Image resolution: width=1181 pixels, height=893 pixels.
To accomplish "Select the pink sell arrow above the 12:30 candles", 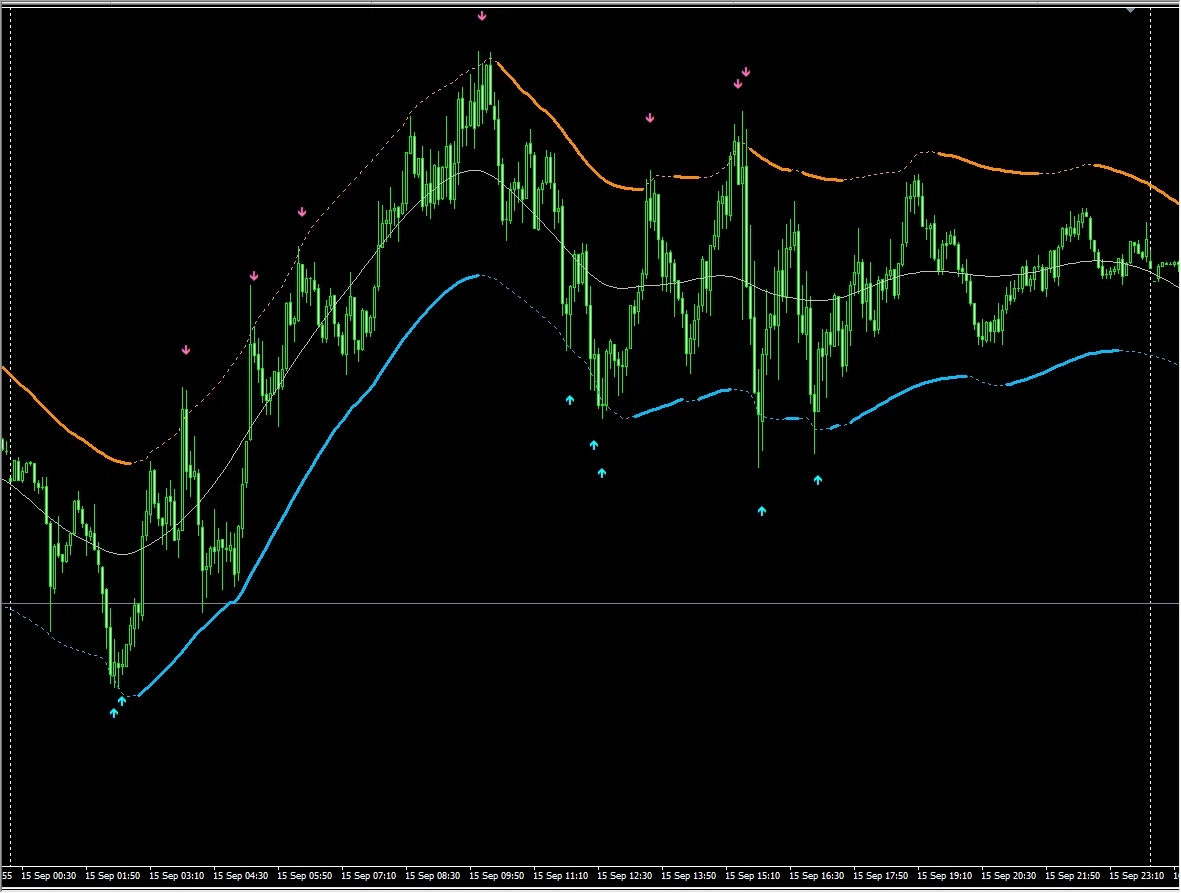I will 650,118.
